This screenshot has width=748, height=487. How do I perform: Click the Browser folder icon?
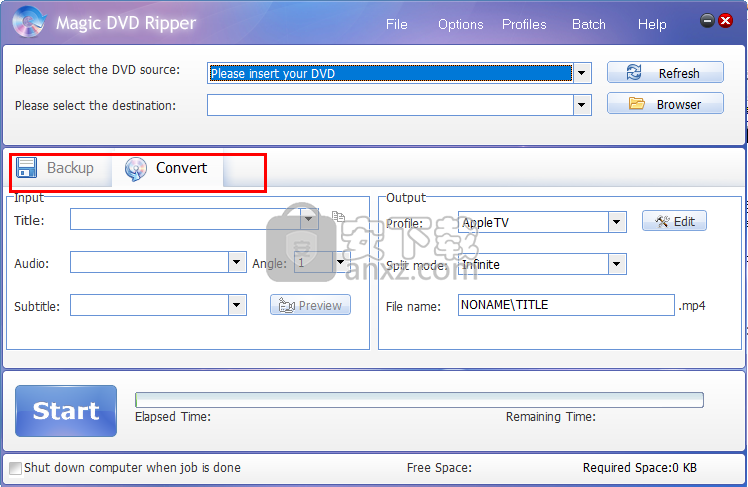coord(636,104)
